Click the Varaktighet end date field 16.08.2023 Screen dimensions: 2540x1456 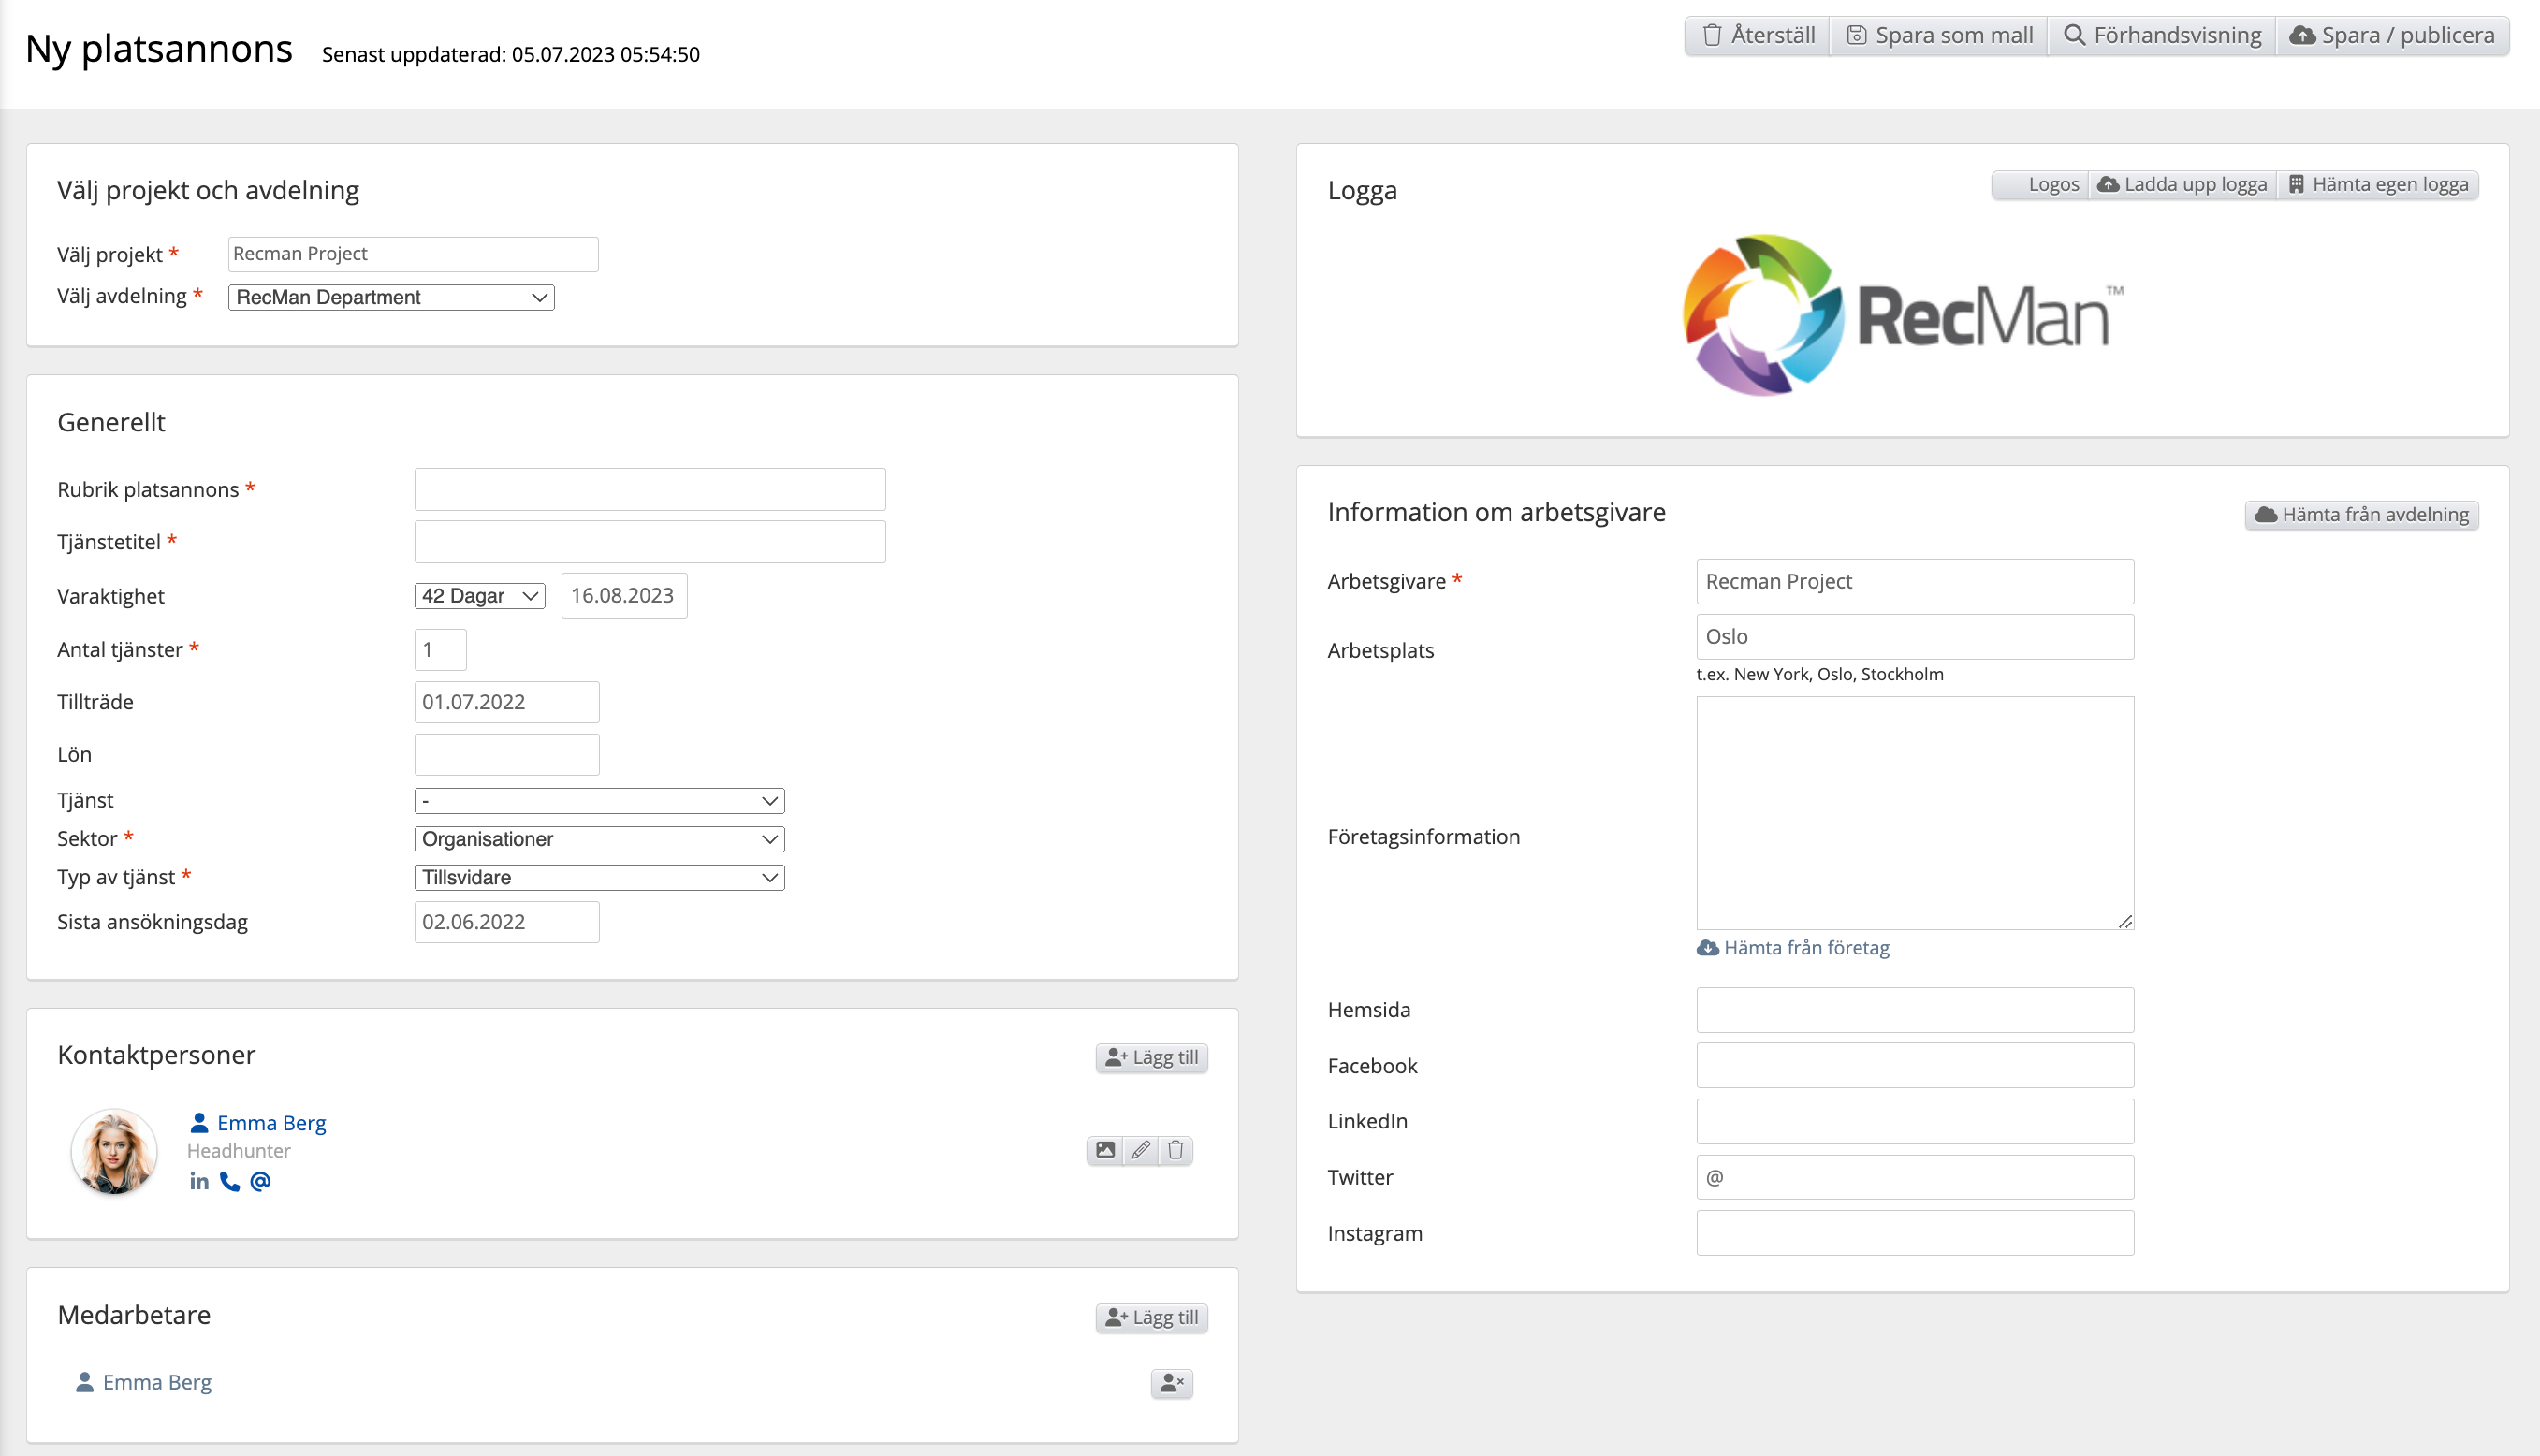[624, 596]
